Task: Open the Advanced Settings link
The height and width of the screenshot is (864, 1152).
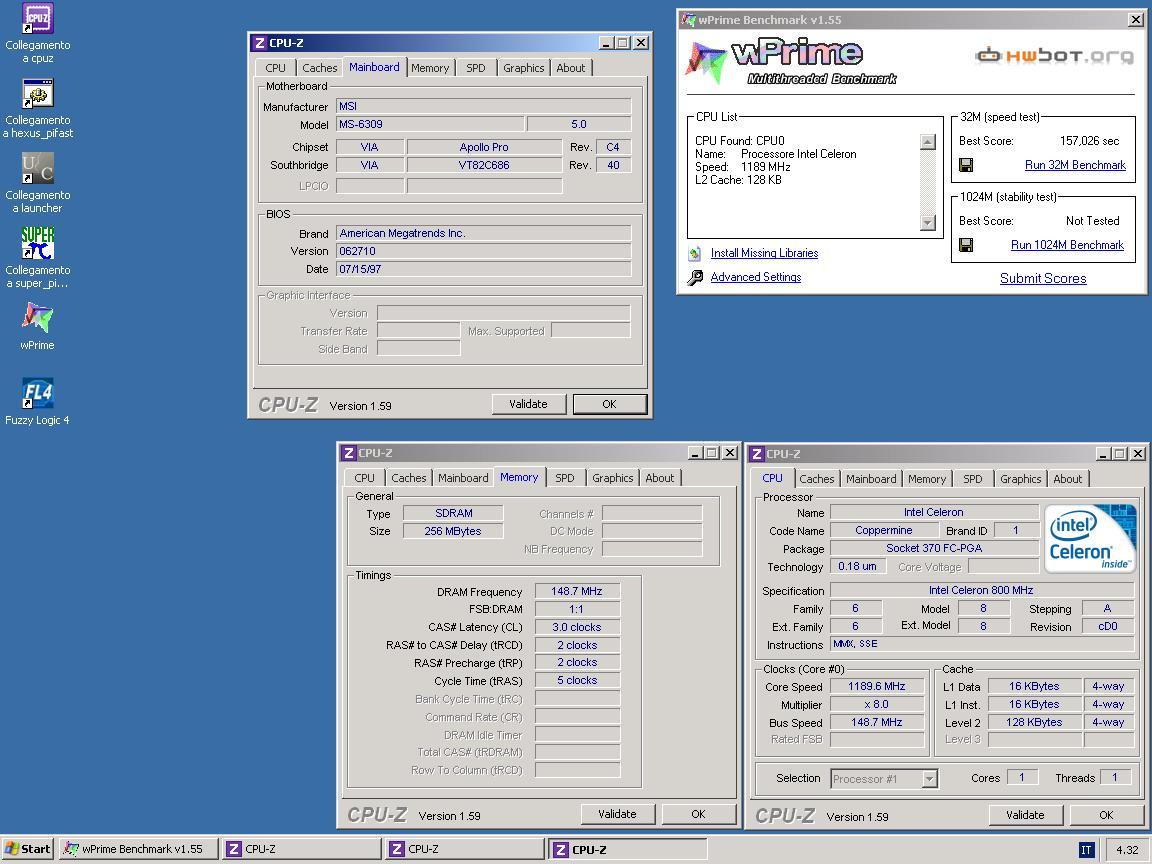Action: tap(755, 278)
